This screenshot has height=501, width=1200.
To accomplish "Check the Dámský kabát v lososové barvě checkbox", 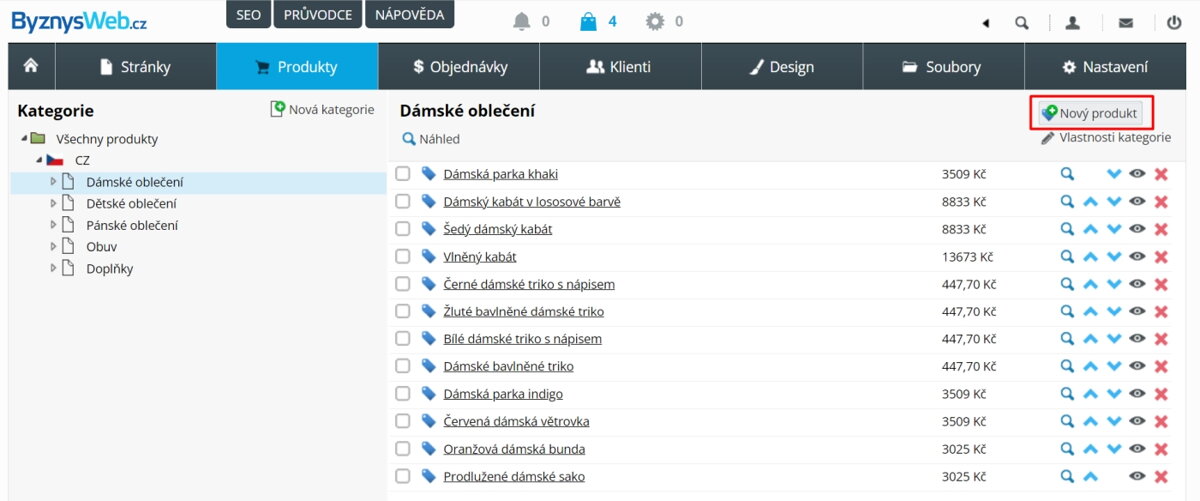I will 402,202.
